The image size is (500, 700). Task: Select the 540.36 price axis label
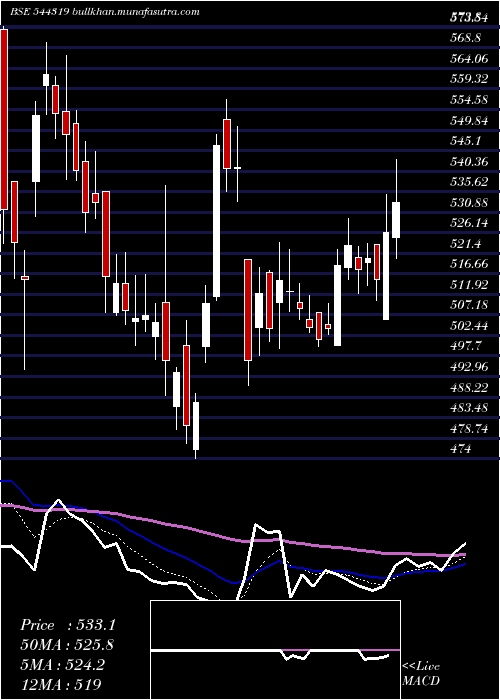click(468, 162)
